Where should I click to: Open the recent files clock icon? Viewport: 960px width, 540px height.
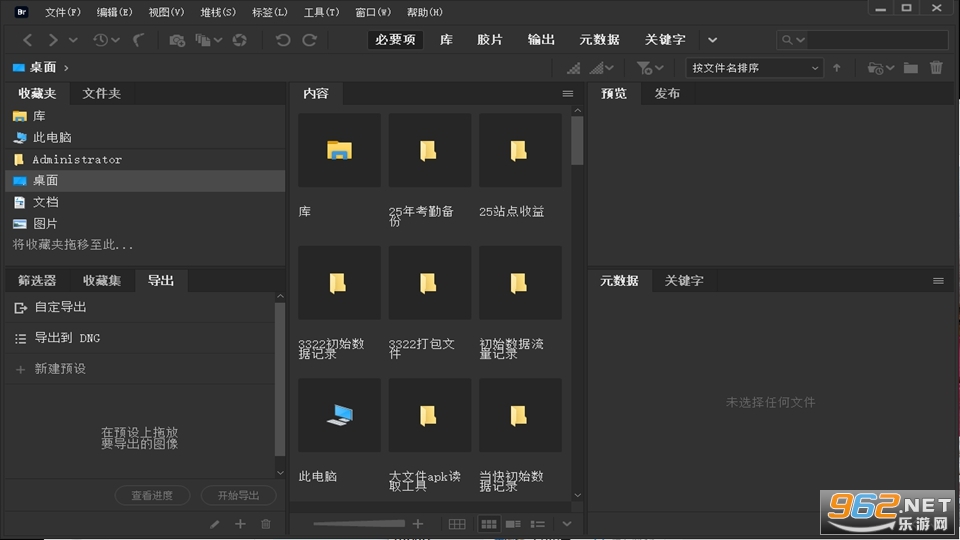pyautogui.click(x=100, y=40)
